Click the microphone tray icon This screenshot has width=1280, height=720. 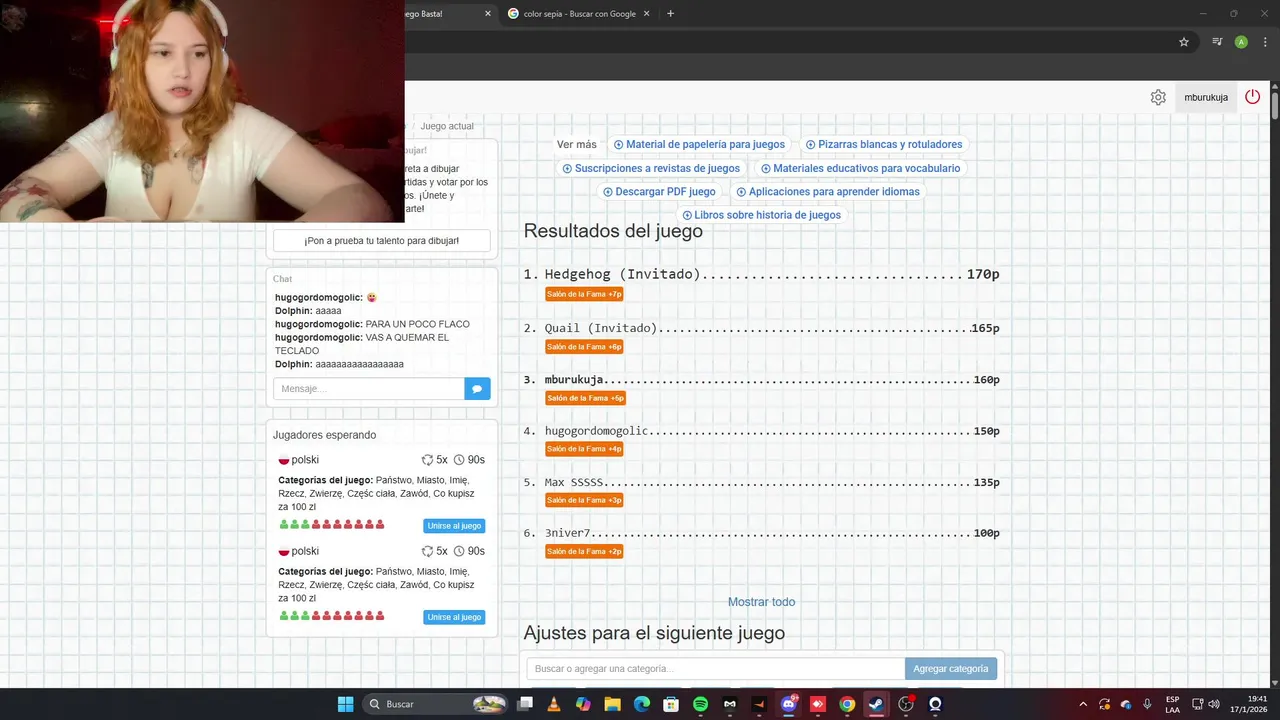click(x=1147, y=704)
